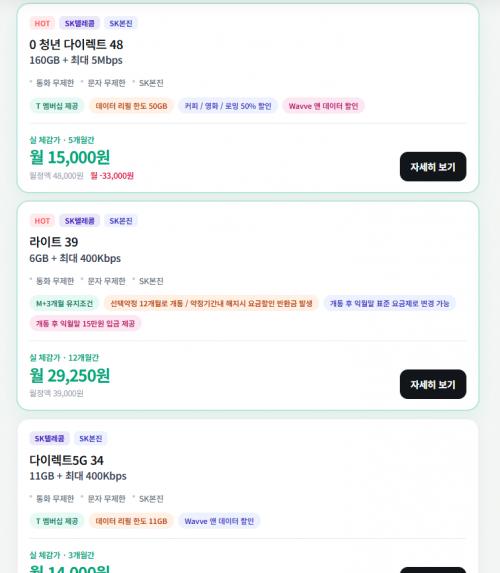Open 라이트 39 plan title
Screen dimensions: 500x573
coord(53,242)
